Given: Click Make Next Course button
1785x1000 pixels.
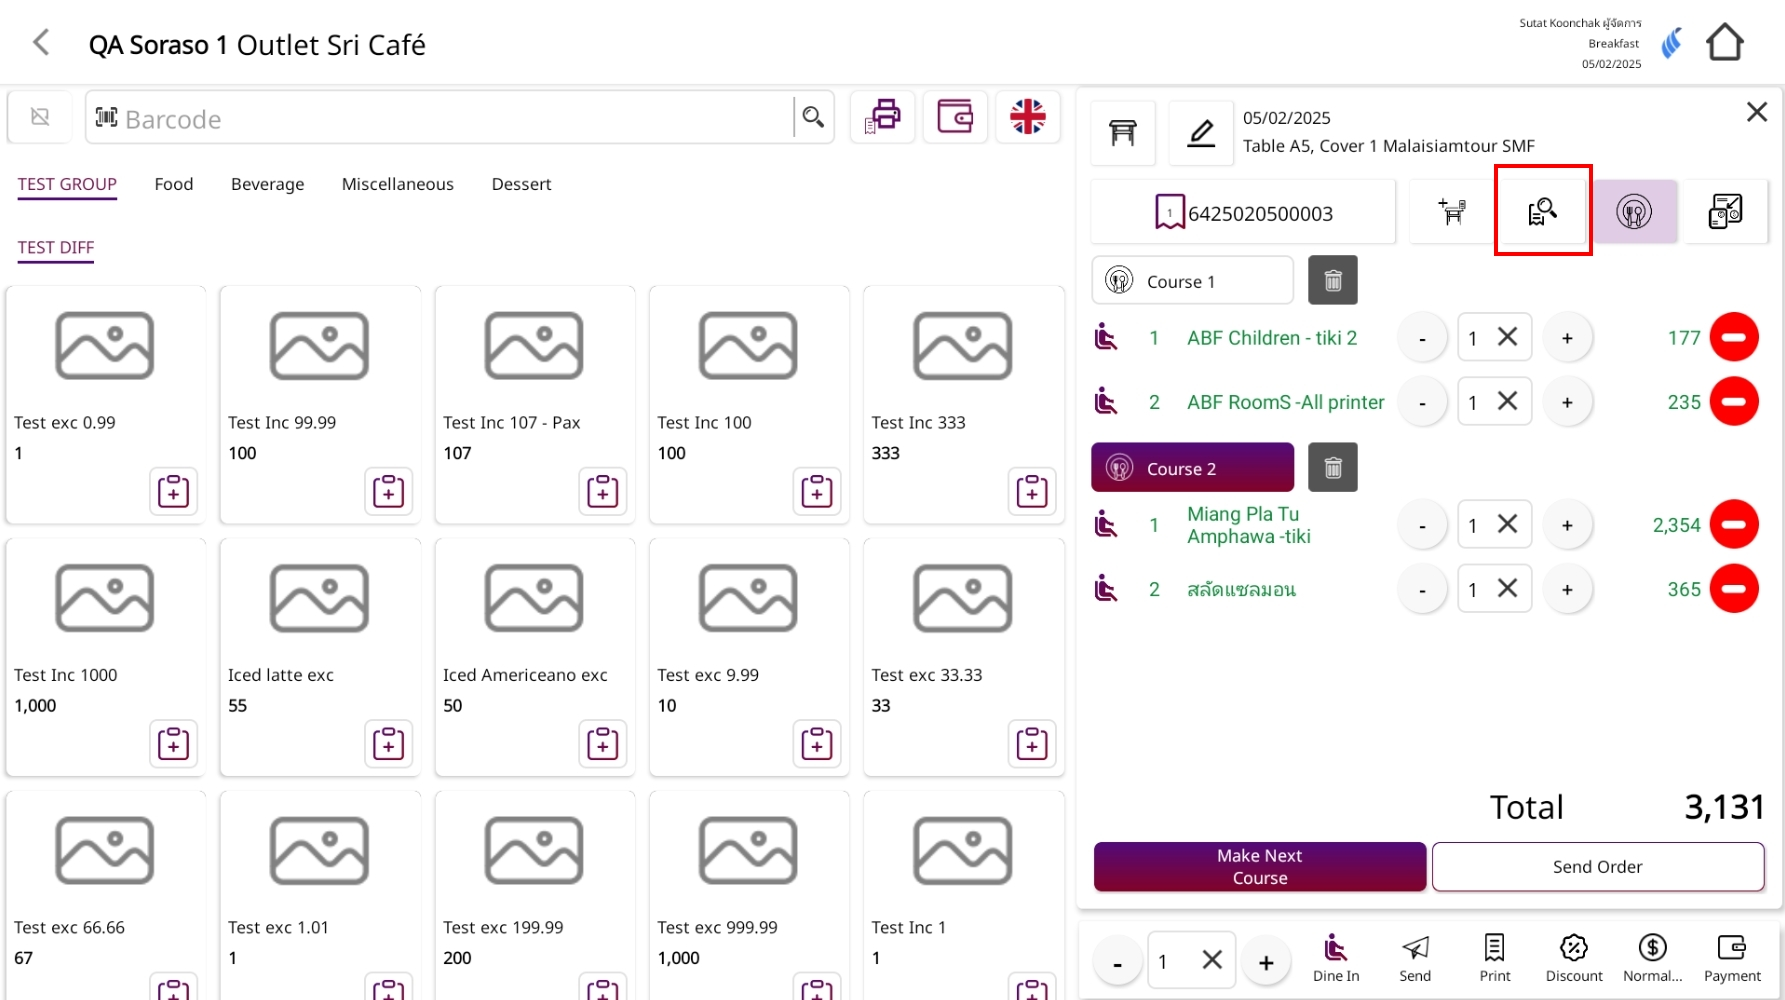Looking at the screenshot, I should pos(1259,866).
